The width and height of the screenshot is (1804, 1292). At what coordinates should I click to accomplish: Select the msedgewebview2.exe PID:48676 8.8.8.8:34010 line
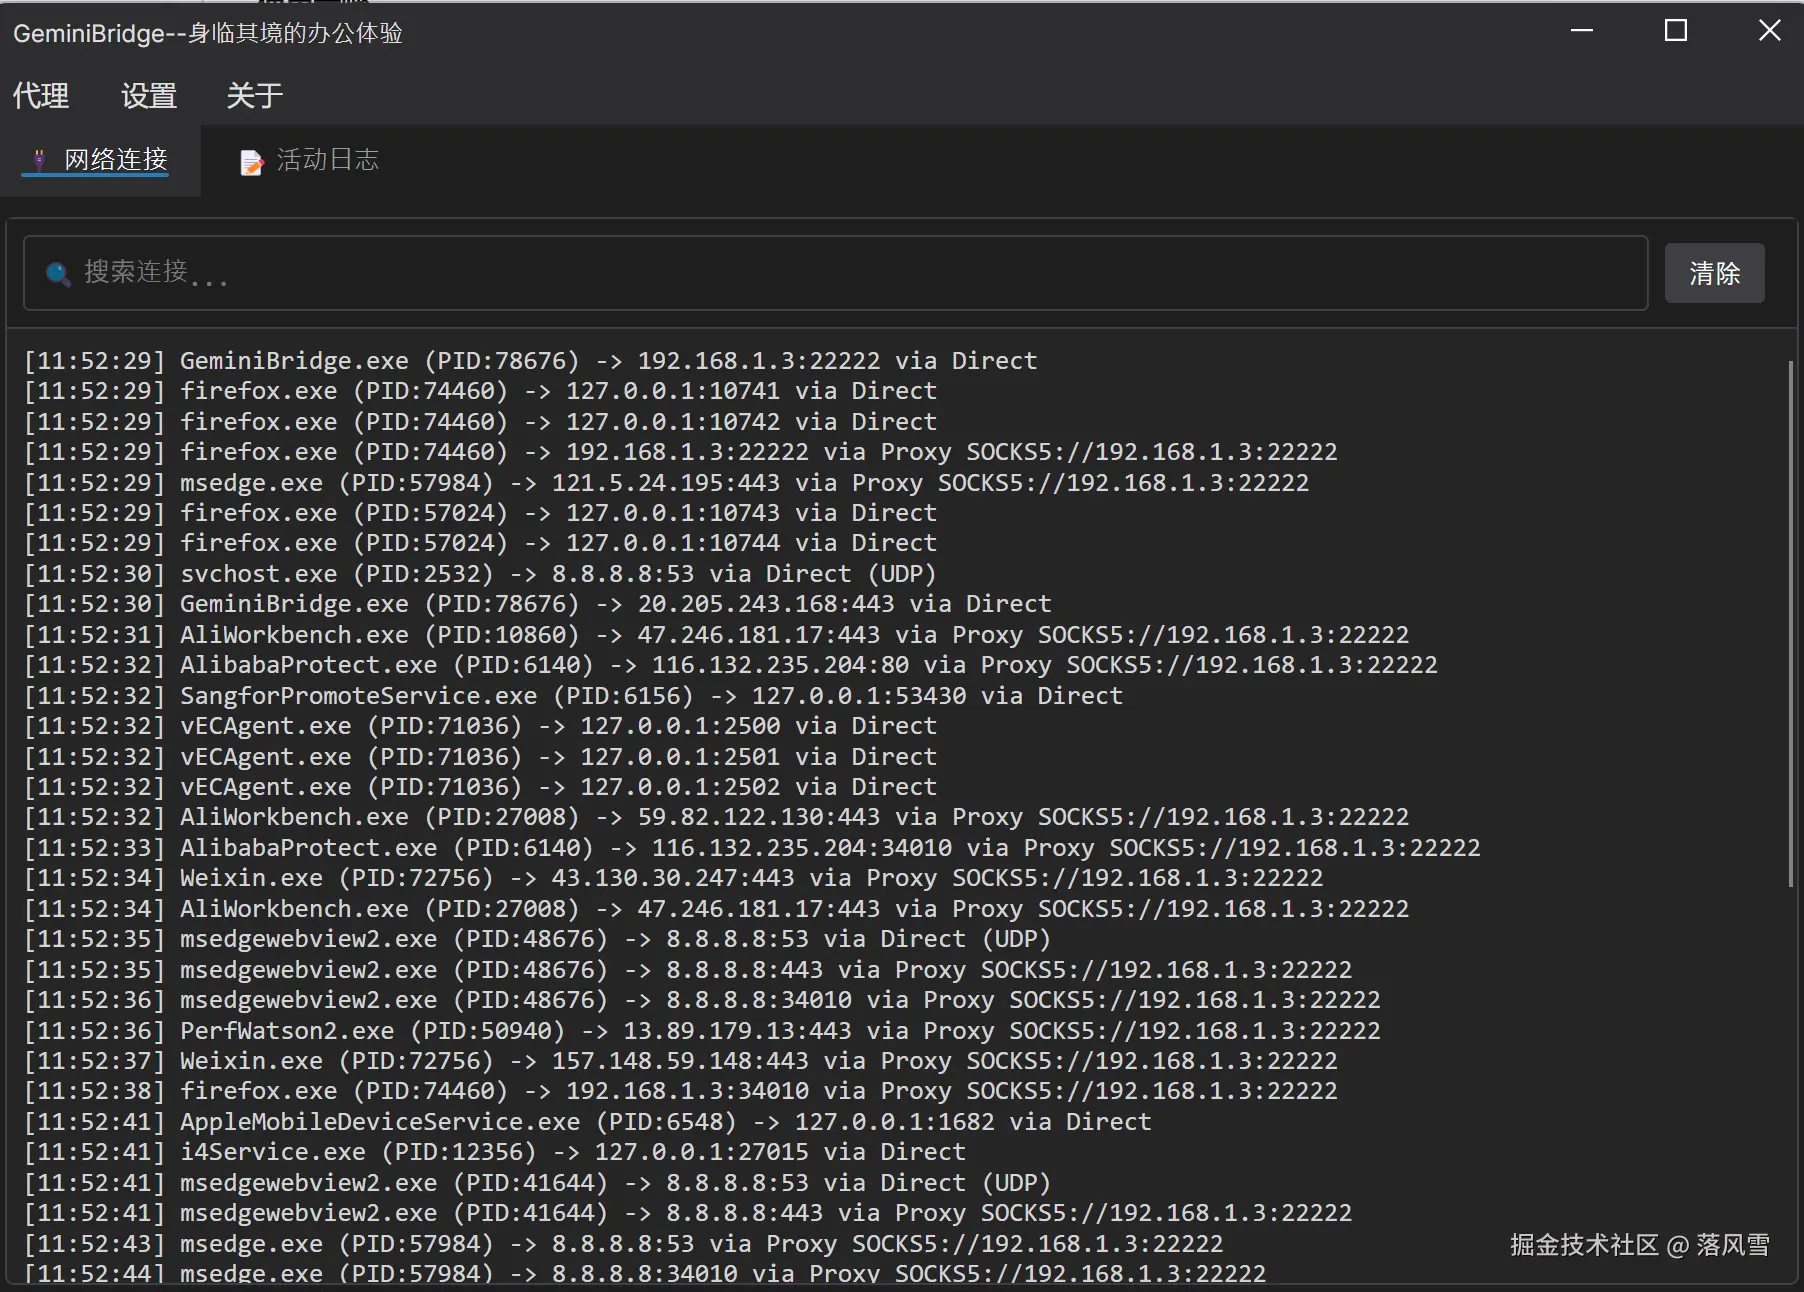702,1000
